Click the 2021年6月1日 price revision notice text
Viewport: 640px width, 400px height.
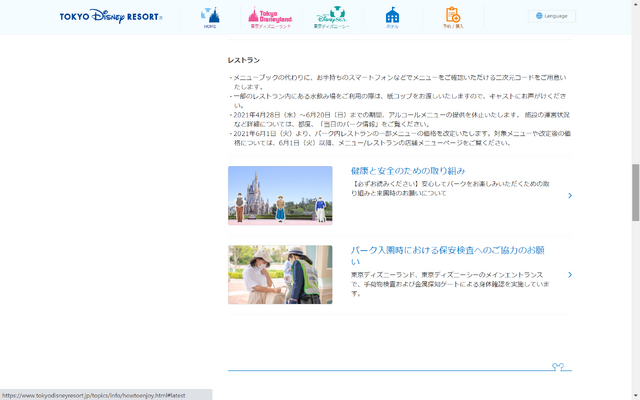(402, 138)
